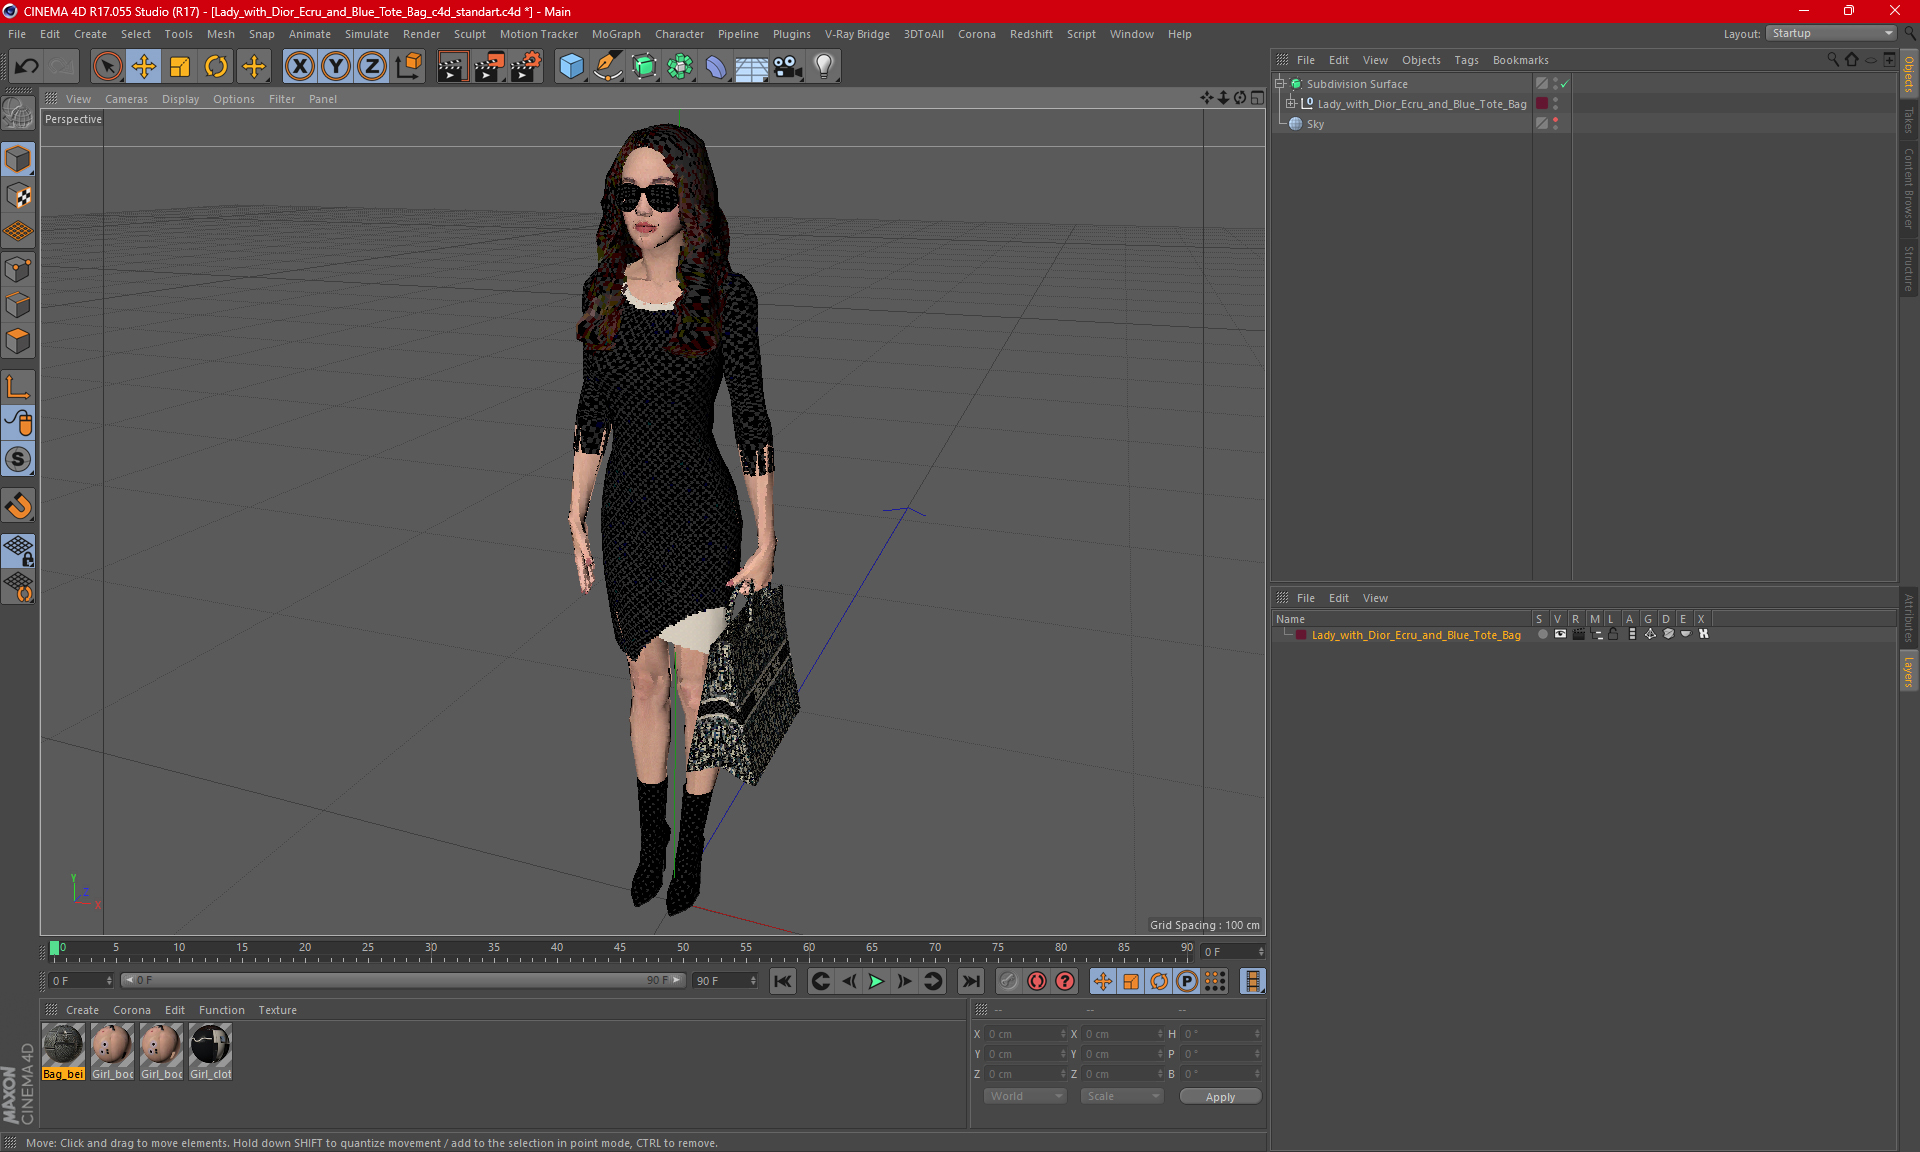Open the Scale mode dropdown
This screenshot has height=1152, width=1920.
click(1122, 1096)
